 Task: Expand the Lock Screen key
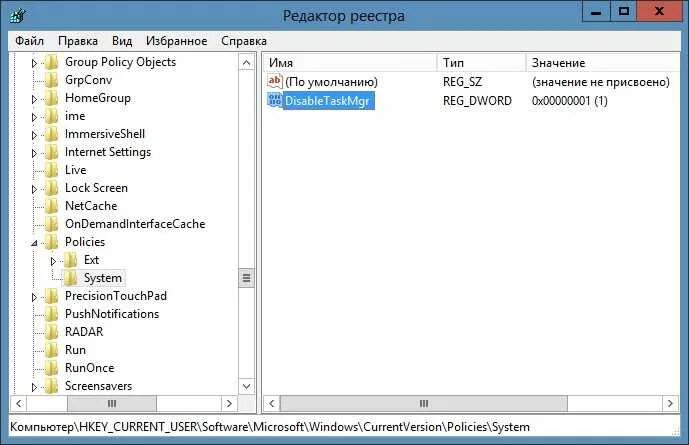click(x=34, y=189)
